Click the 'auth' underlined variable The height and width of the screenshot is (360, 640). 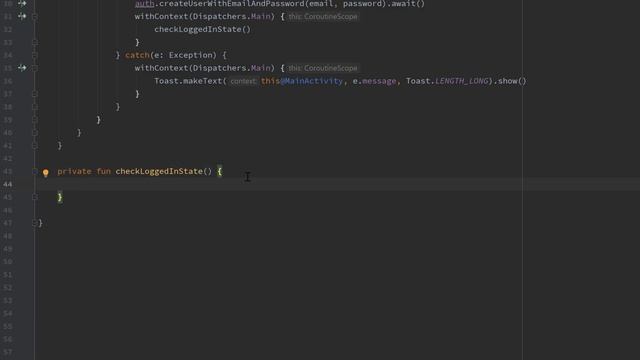144,4
